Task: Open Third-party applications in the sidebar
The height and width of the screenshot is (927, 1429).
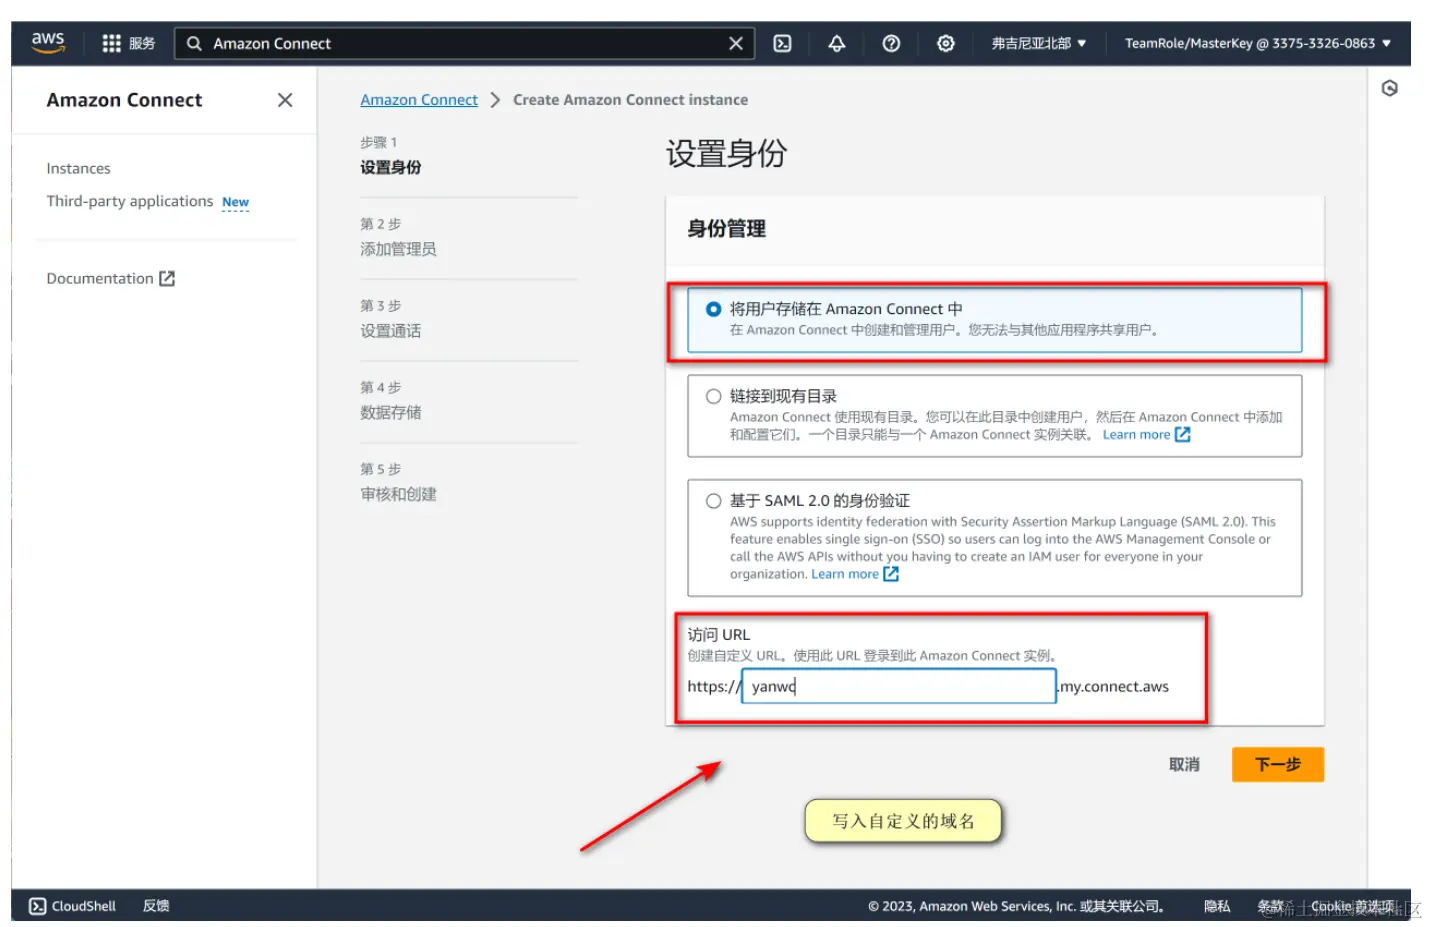Action: (x=130, y=201)
